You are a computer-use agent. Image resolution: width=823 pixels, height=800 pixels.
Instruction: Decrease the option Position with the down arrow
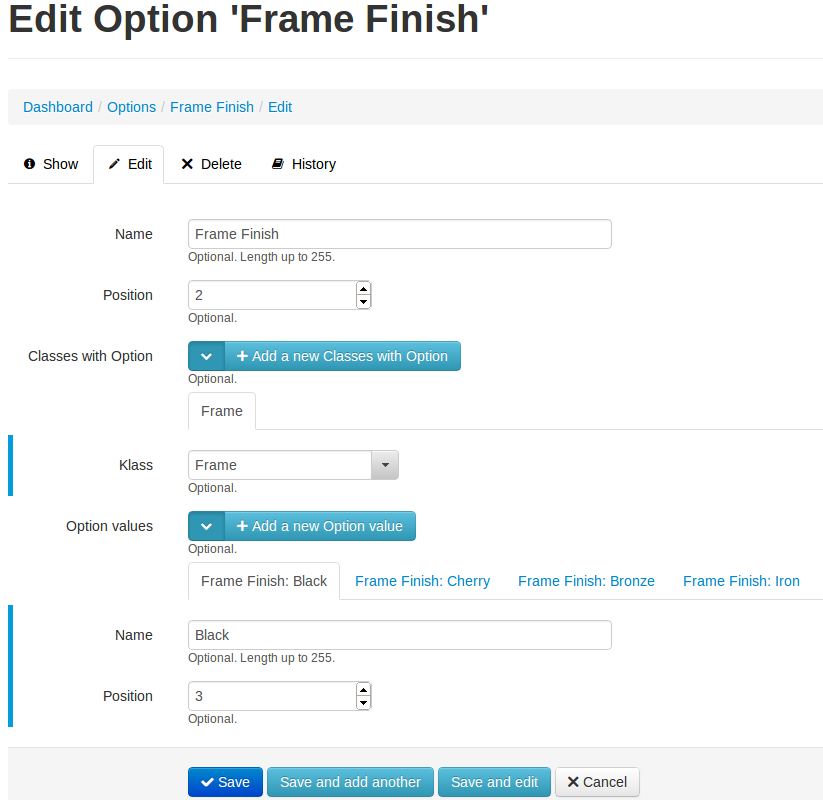click(x=363, y=301)
